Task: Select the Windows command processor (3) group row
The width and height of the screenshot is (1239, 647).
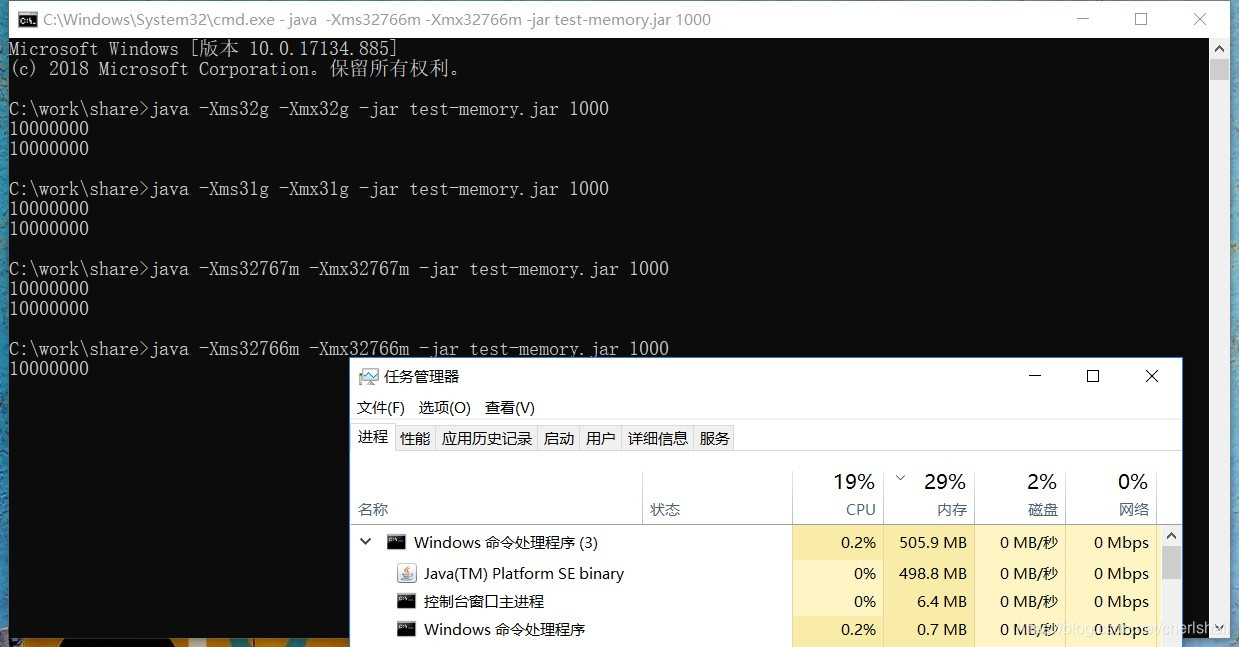Action: pos(755,542)
